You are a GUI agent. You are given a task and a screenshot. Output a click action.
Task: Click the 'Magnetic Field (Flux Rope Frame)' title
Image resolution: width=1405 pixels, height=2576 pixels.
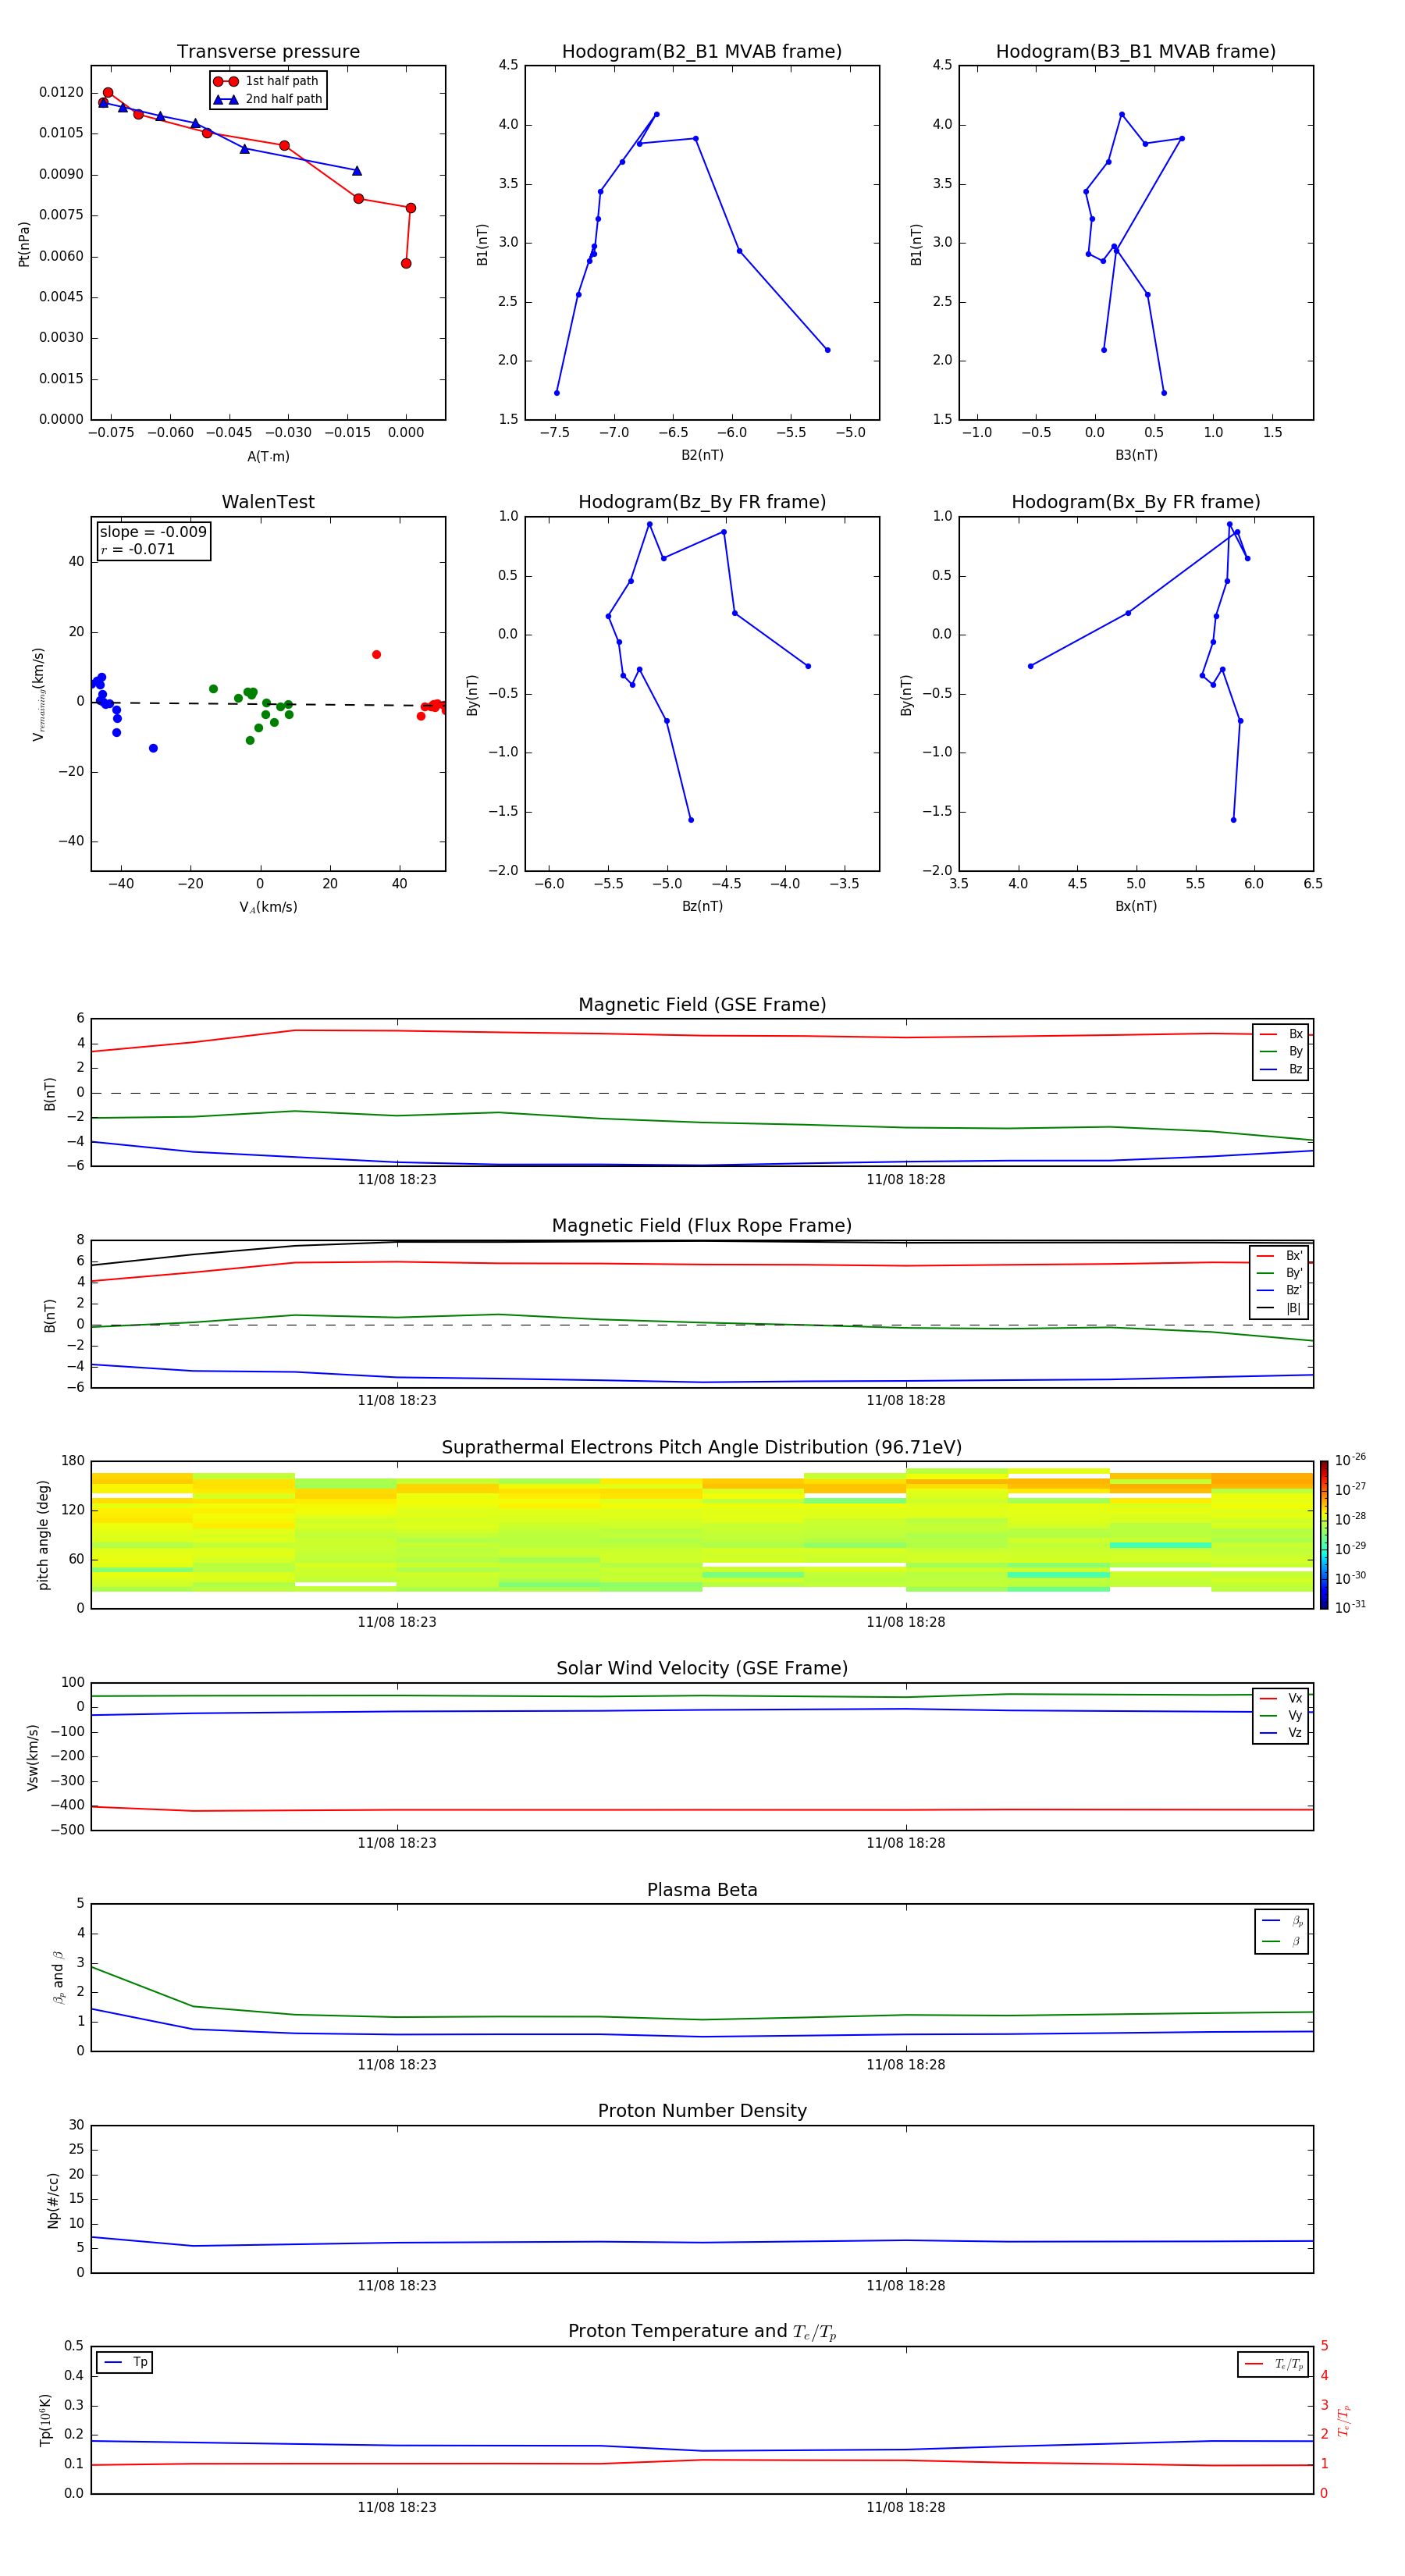702,1226
